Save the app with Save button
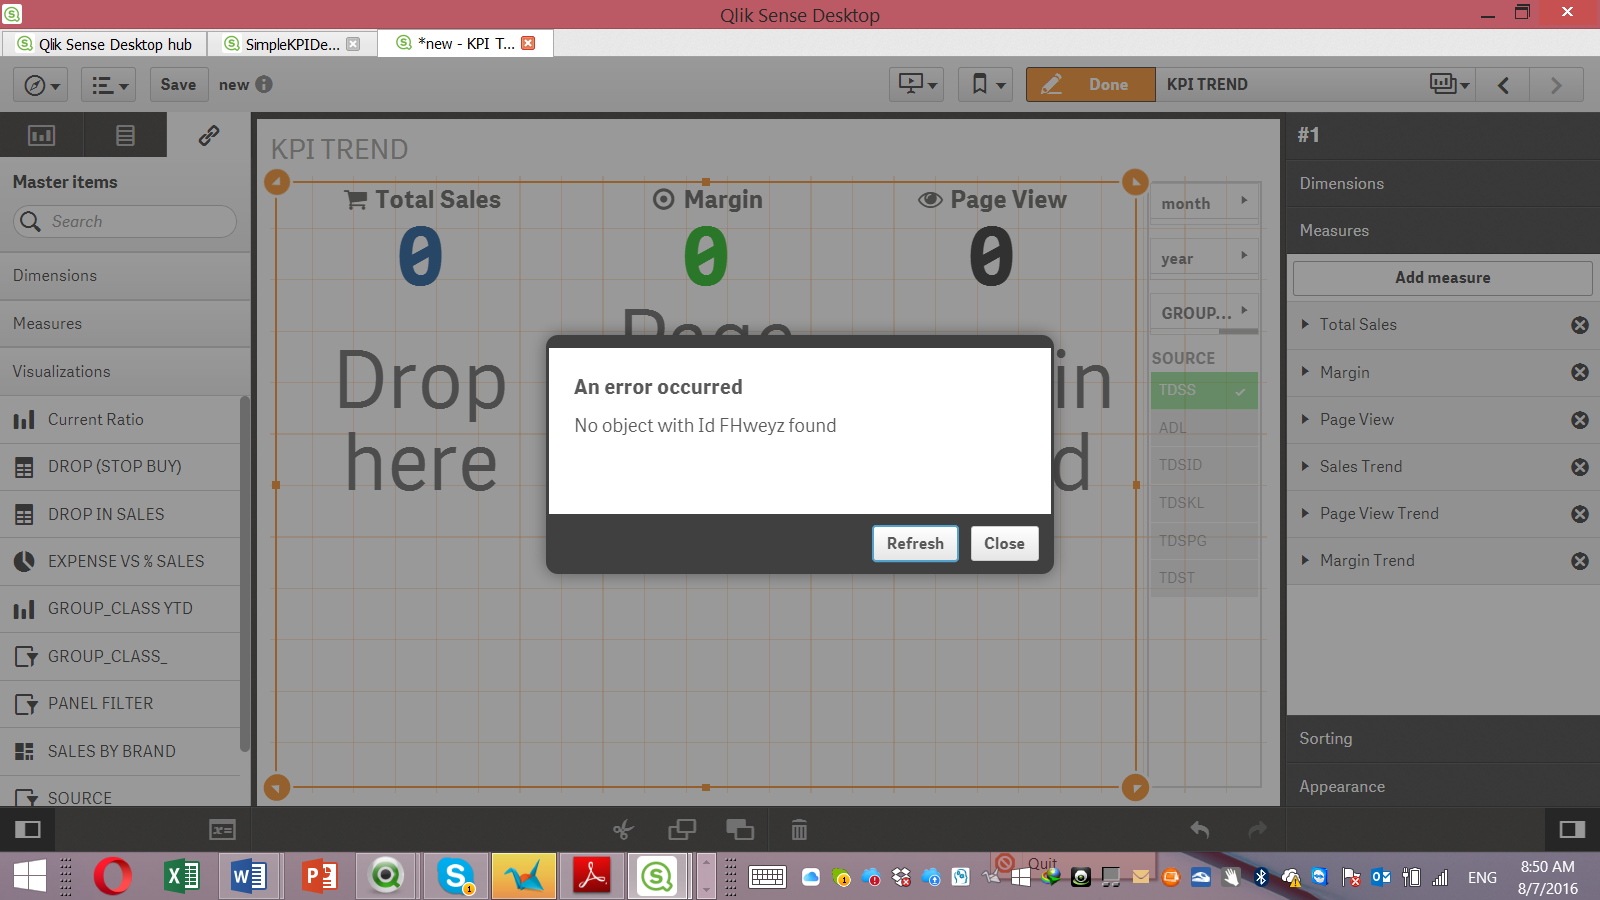 coord(179,85)
